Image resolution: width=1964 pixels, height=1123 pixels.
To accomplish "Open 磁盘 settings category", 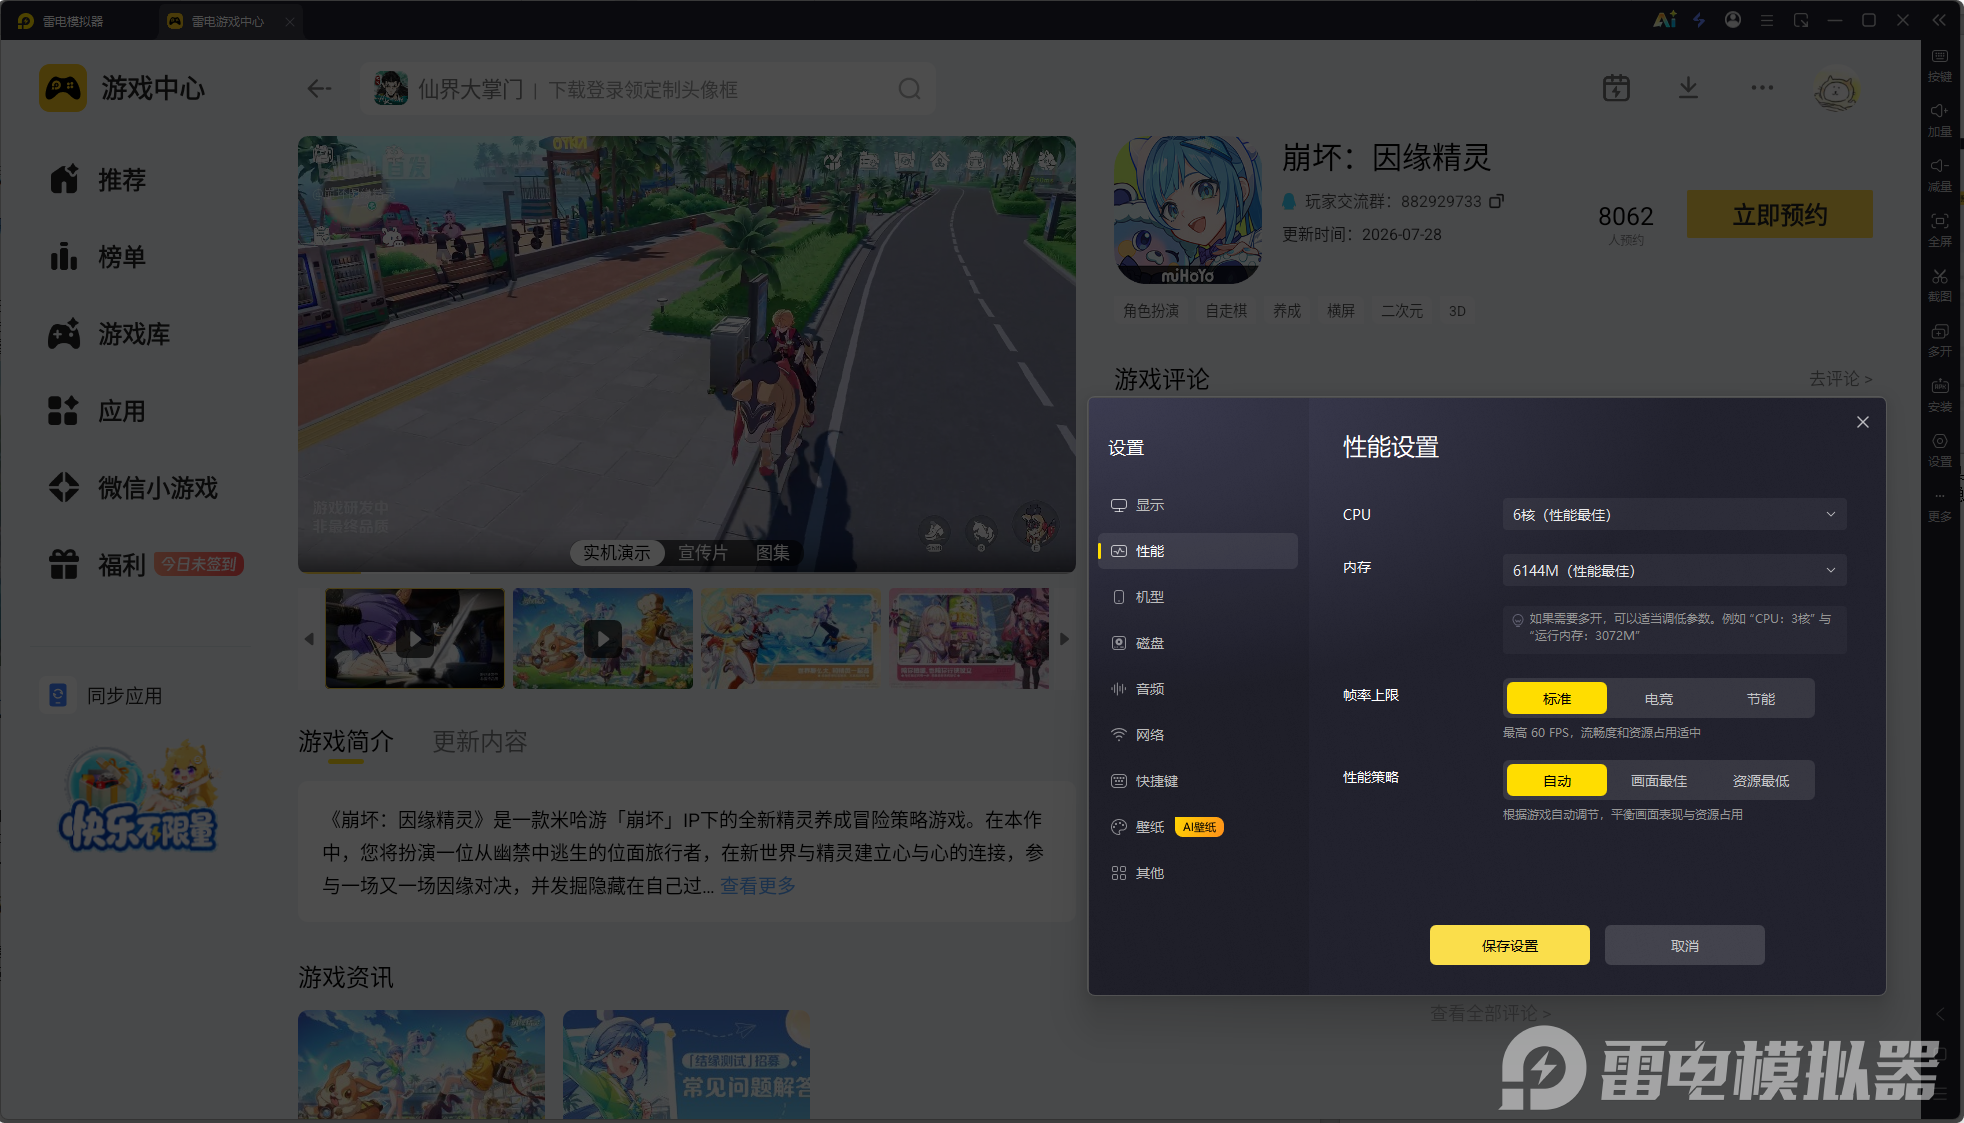I will (1198, 643).
